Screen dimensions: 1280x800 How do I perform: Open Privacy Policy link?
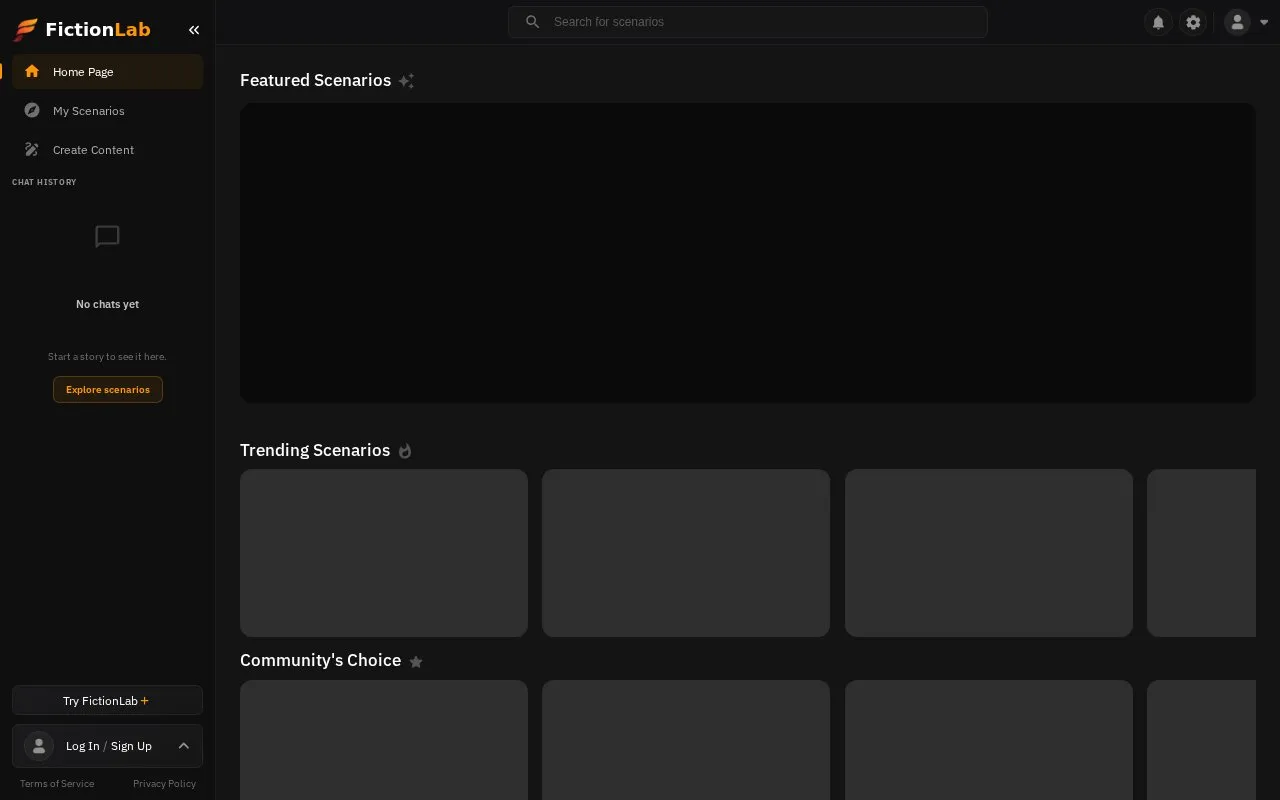click(164, 784)
